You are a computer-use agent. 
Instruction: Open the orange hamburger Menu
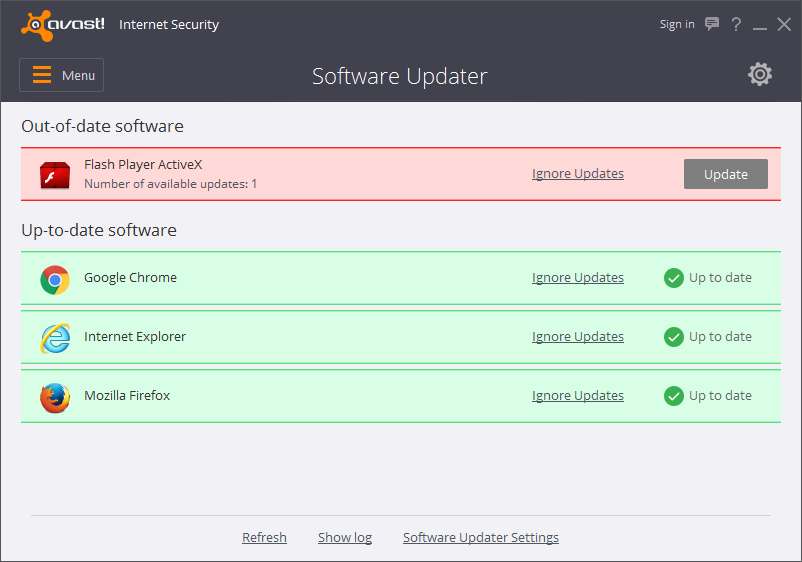click(61, 75)
